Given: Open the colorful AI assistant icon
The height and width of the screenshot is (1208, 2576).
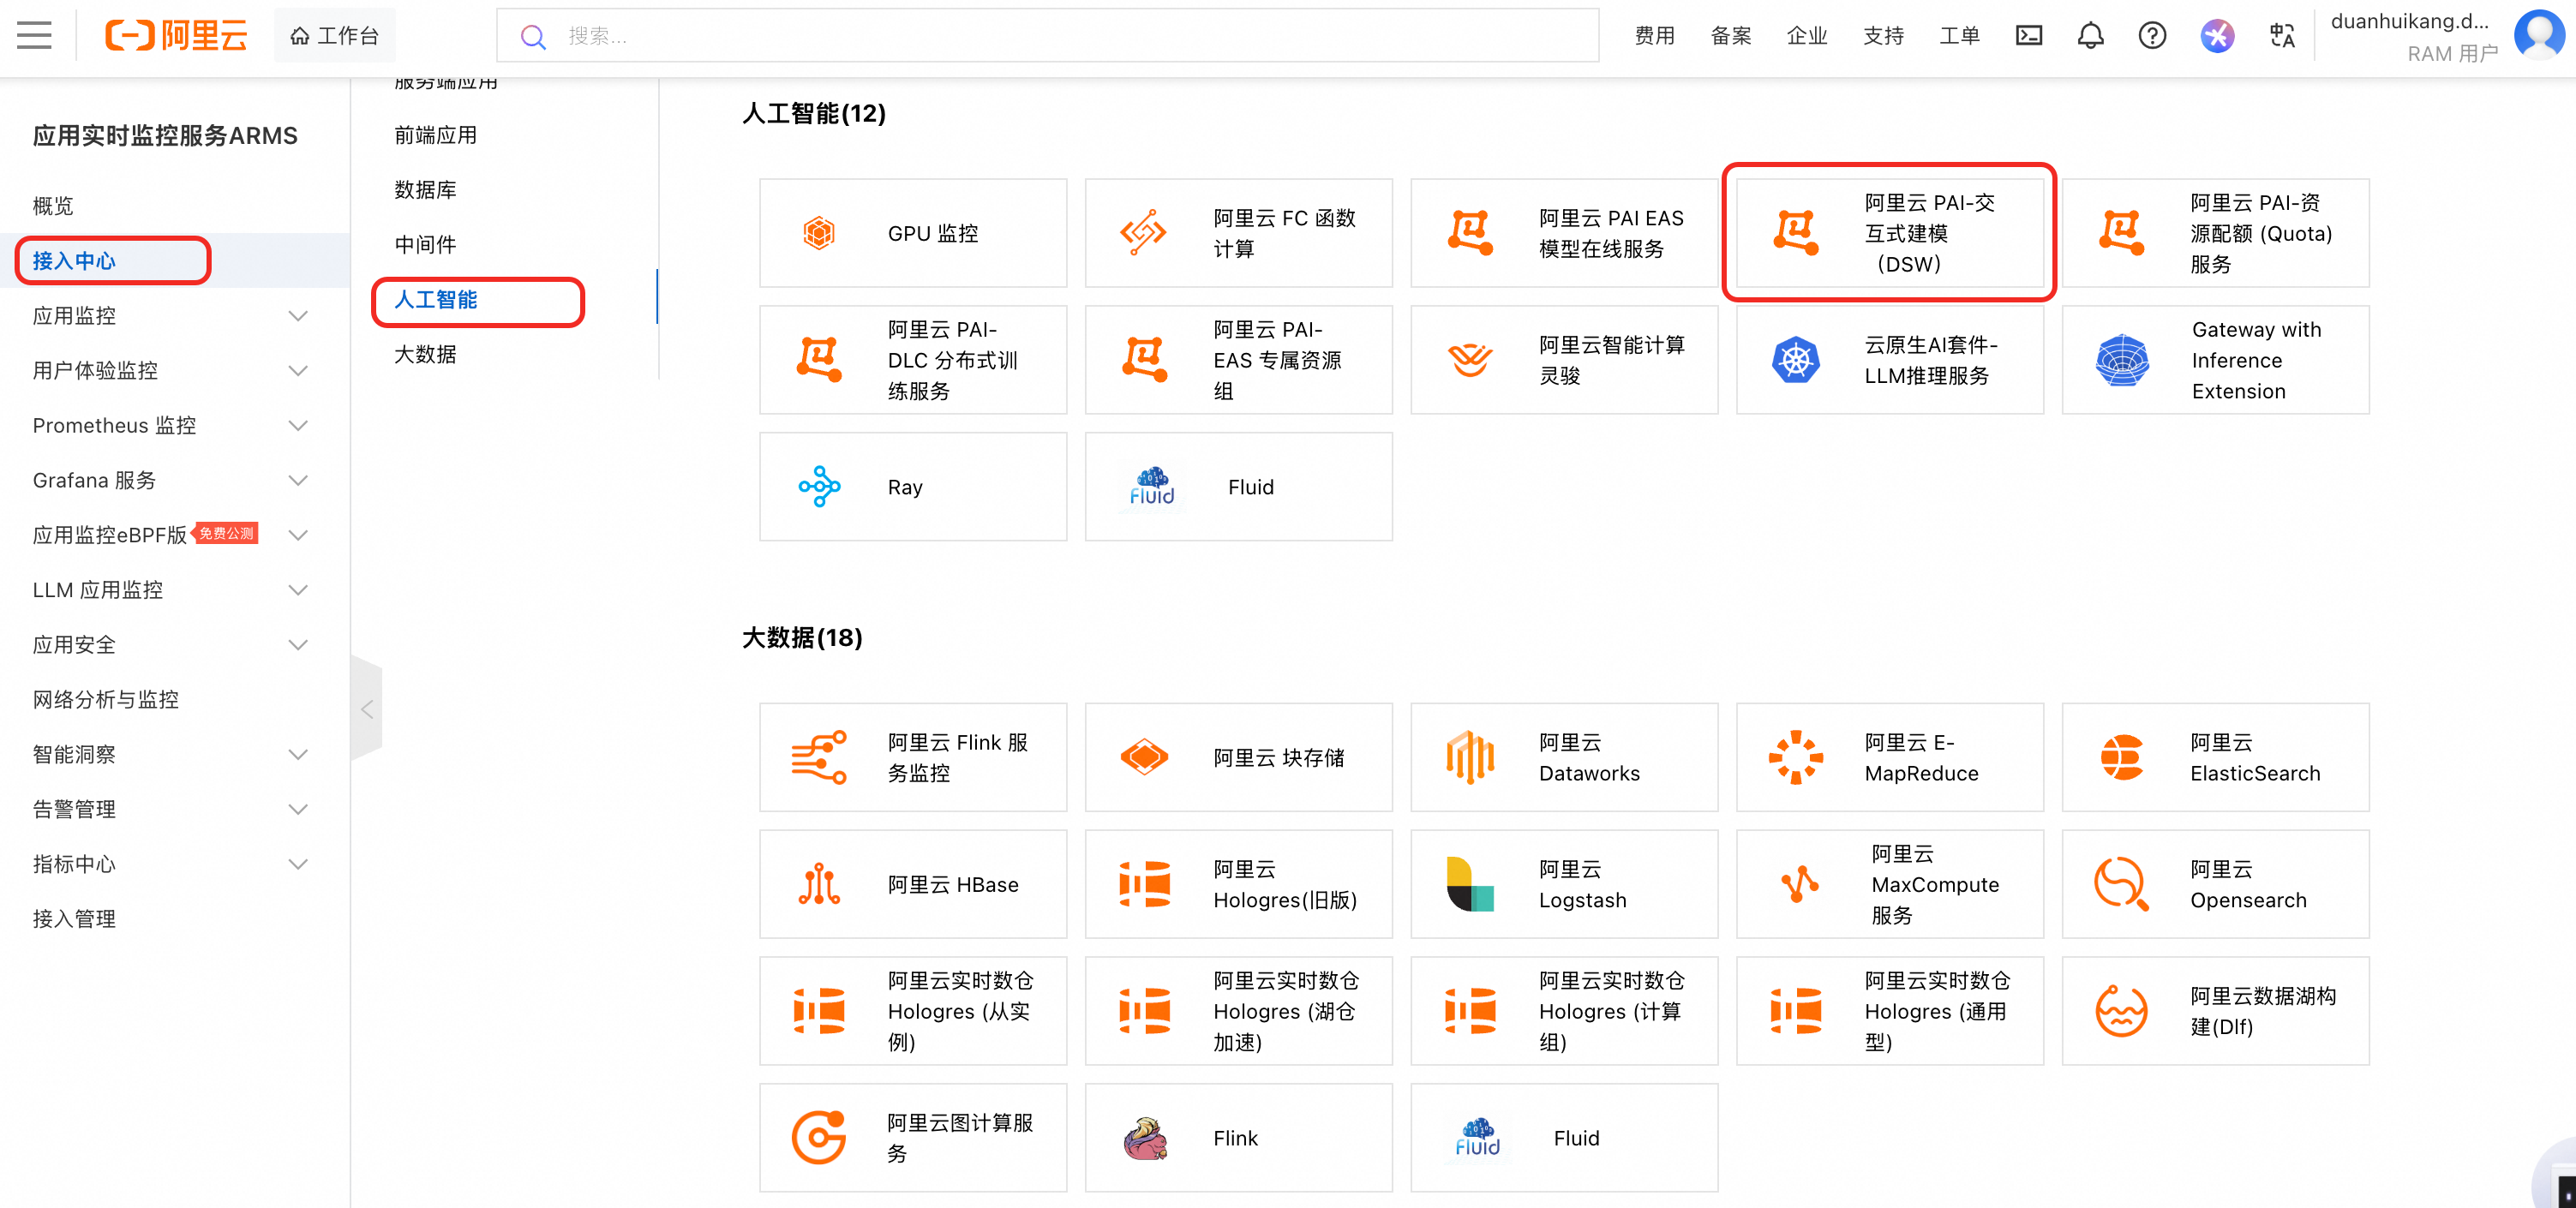Looking at the screenshot, I should pos(2216,36).
